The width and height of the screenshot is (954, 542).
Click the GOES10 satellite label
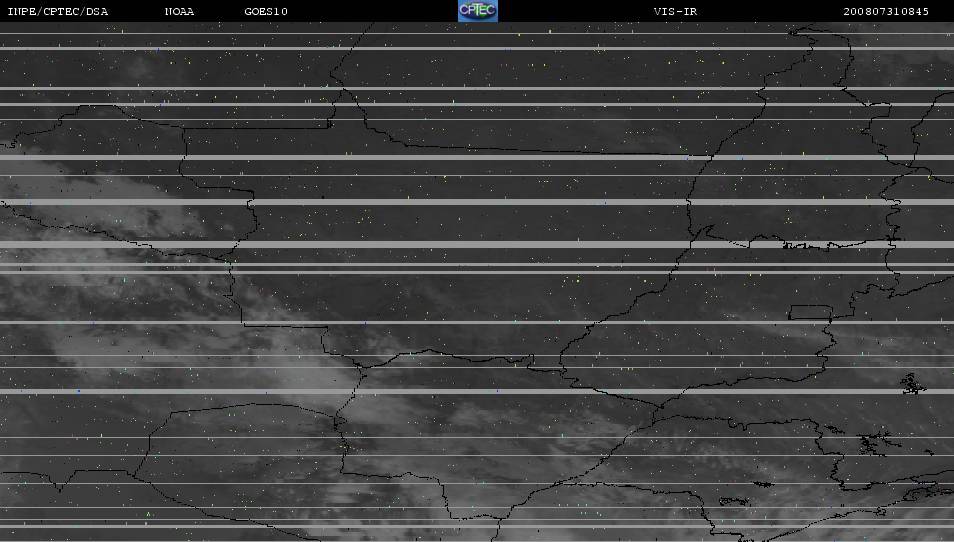266,12
